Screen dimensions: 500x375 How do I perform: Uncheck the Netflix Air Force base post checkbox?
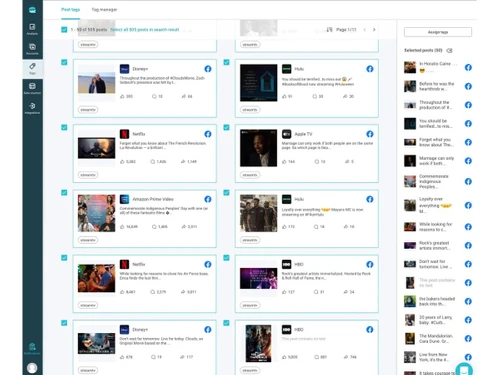point(64,258)
